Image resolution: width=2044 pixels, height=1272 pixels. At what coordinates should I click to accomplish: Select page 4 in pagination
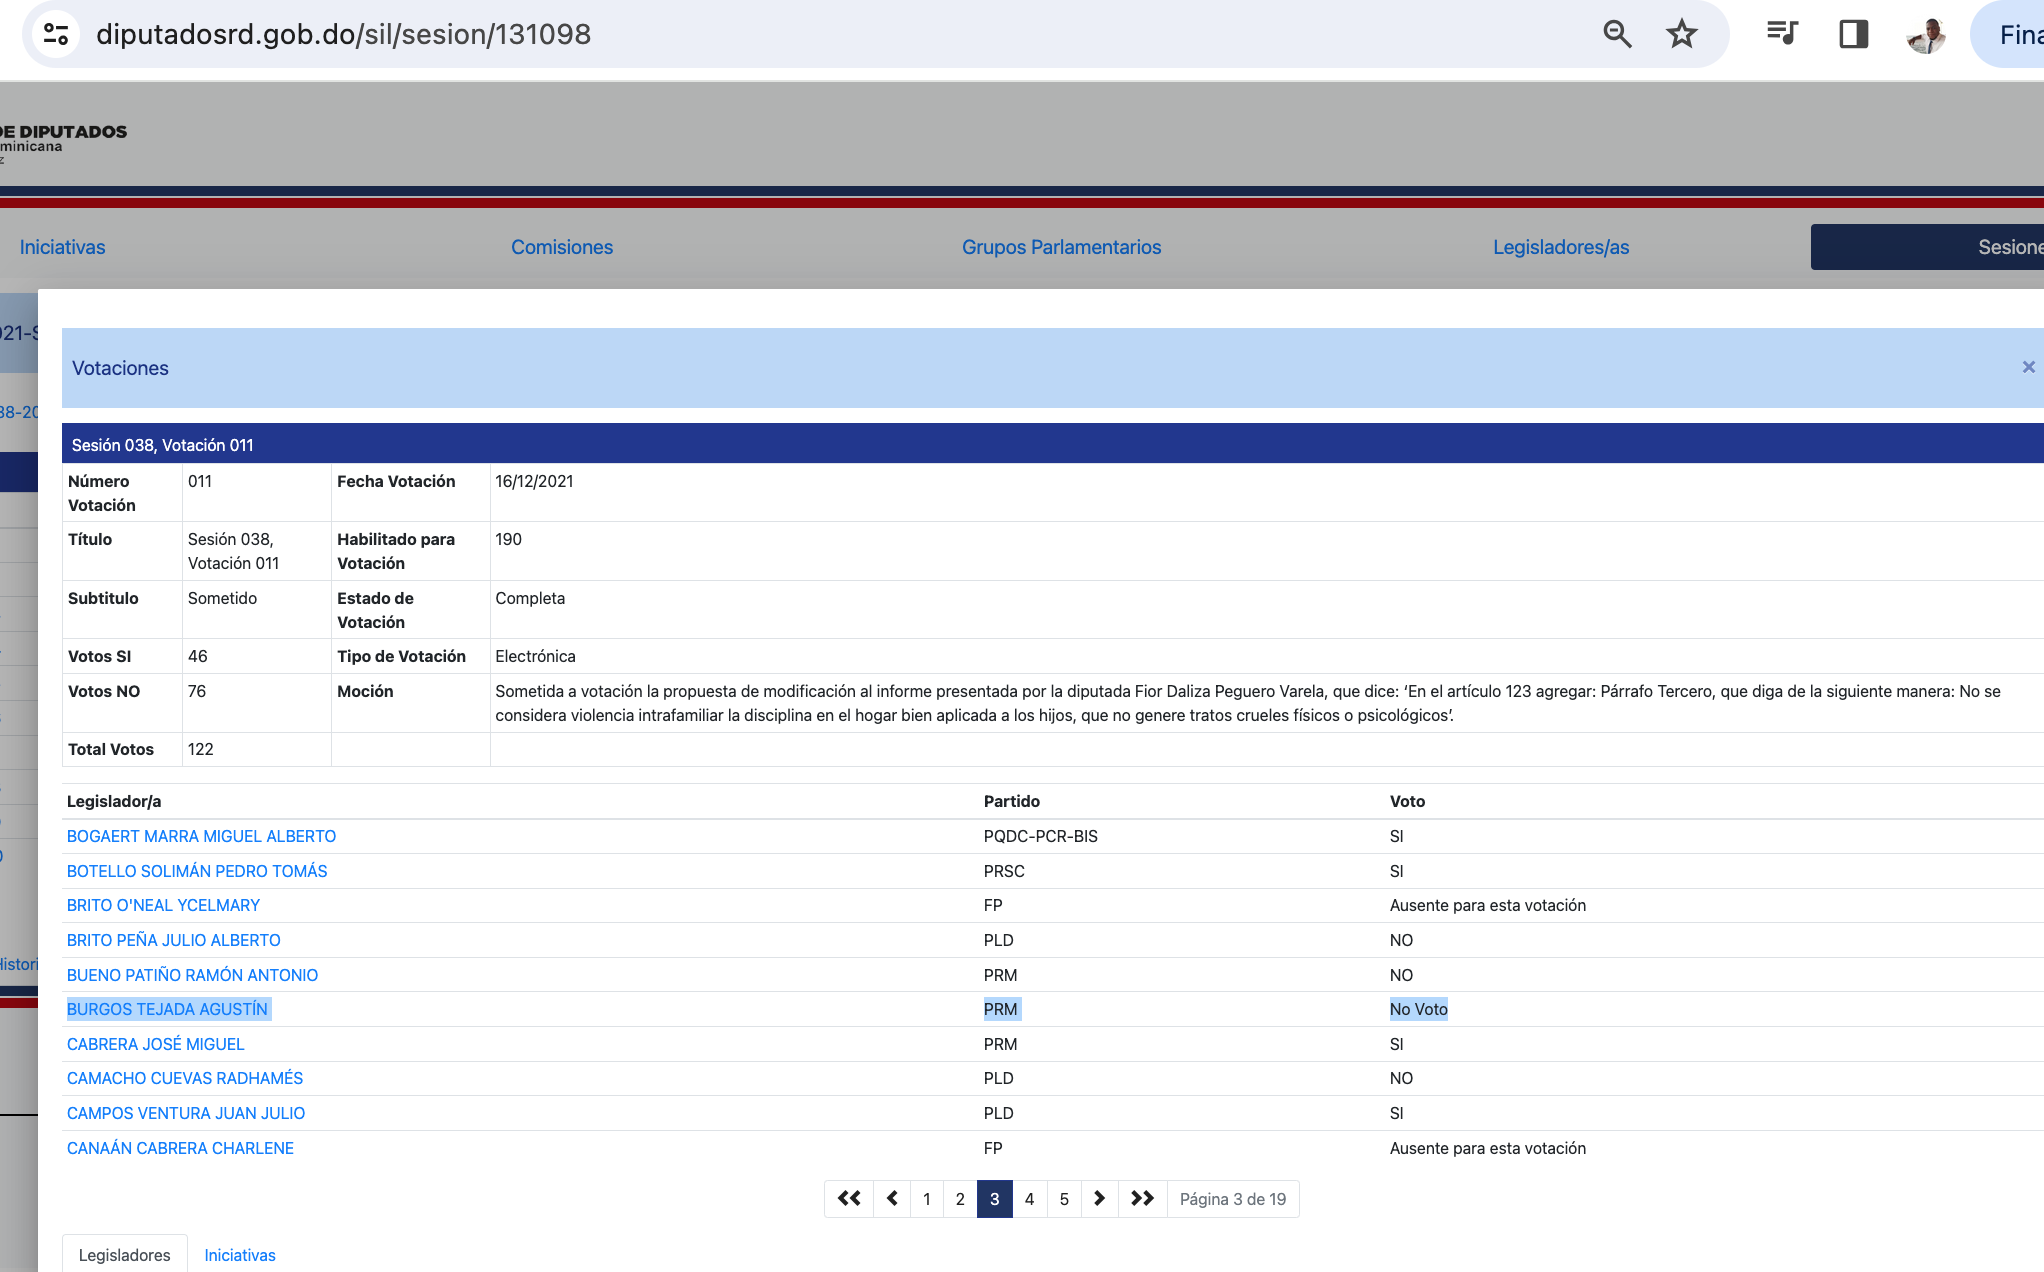click(x=1029, y=1198)
